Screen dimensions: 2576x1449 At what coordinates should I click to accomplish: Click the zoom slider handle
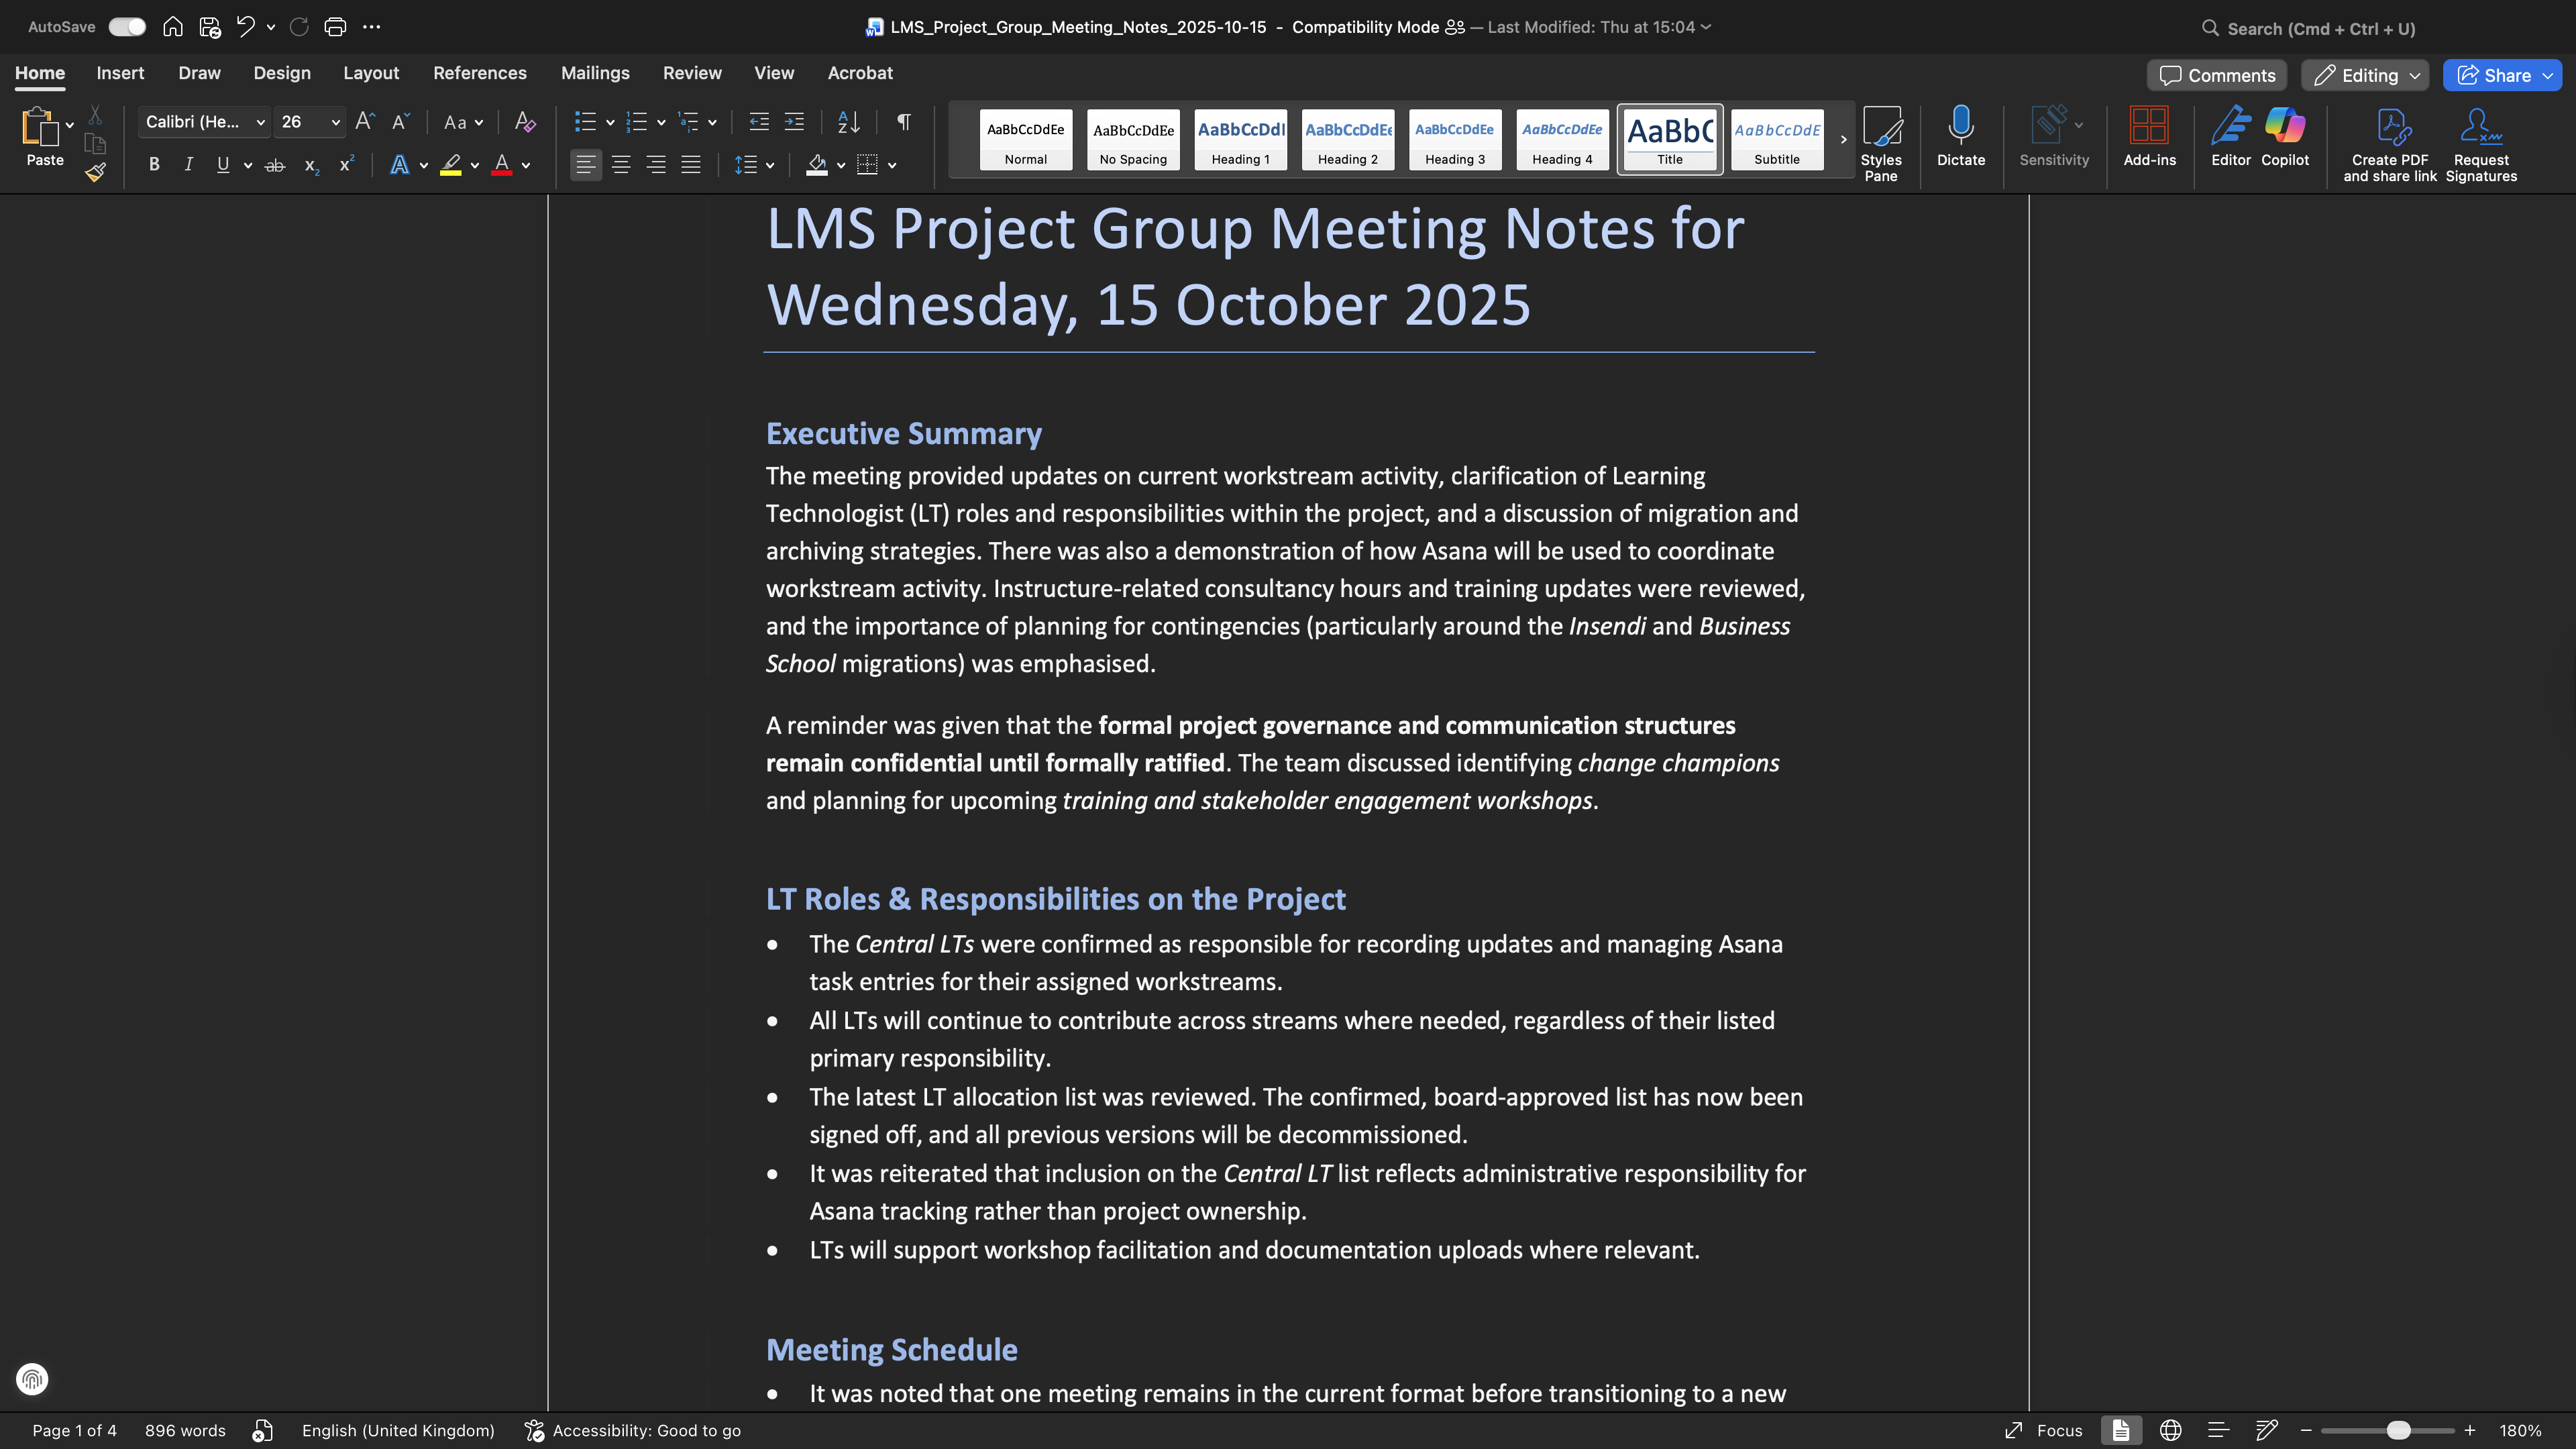click(x=2398, y=1431)
